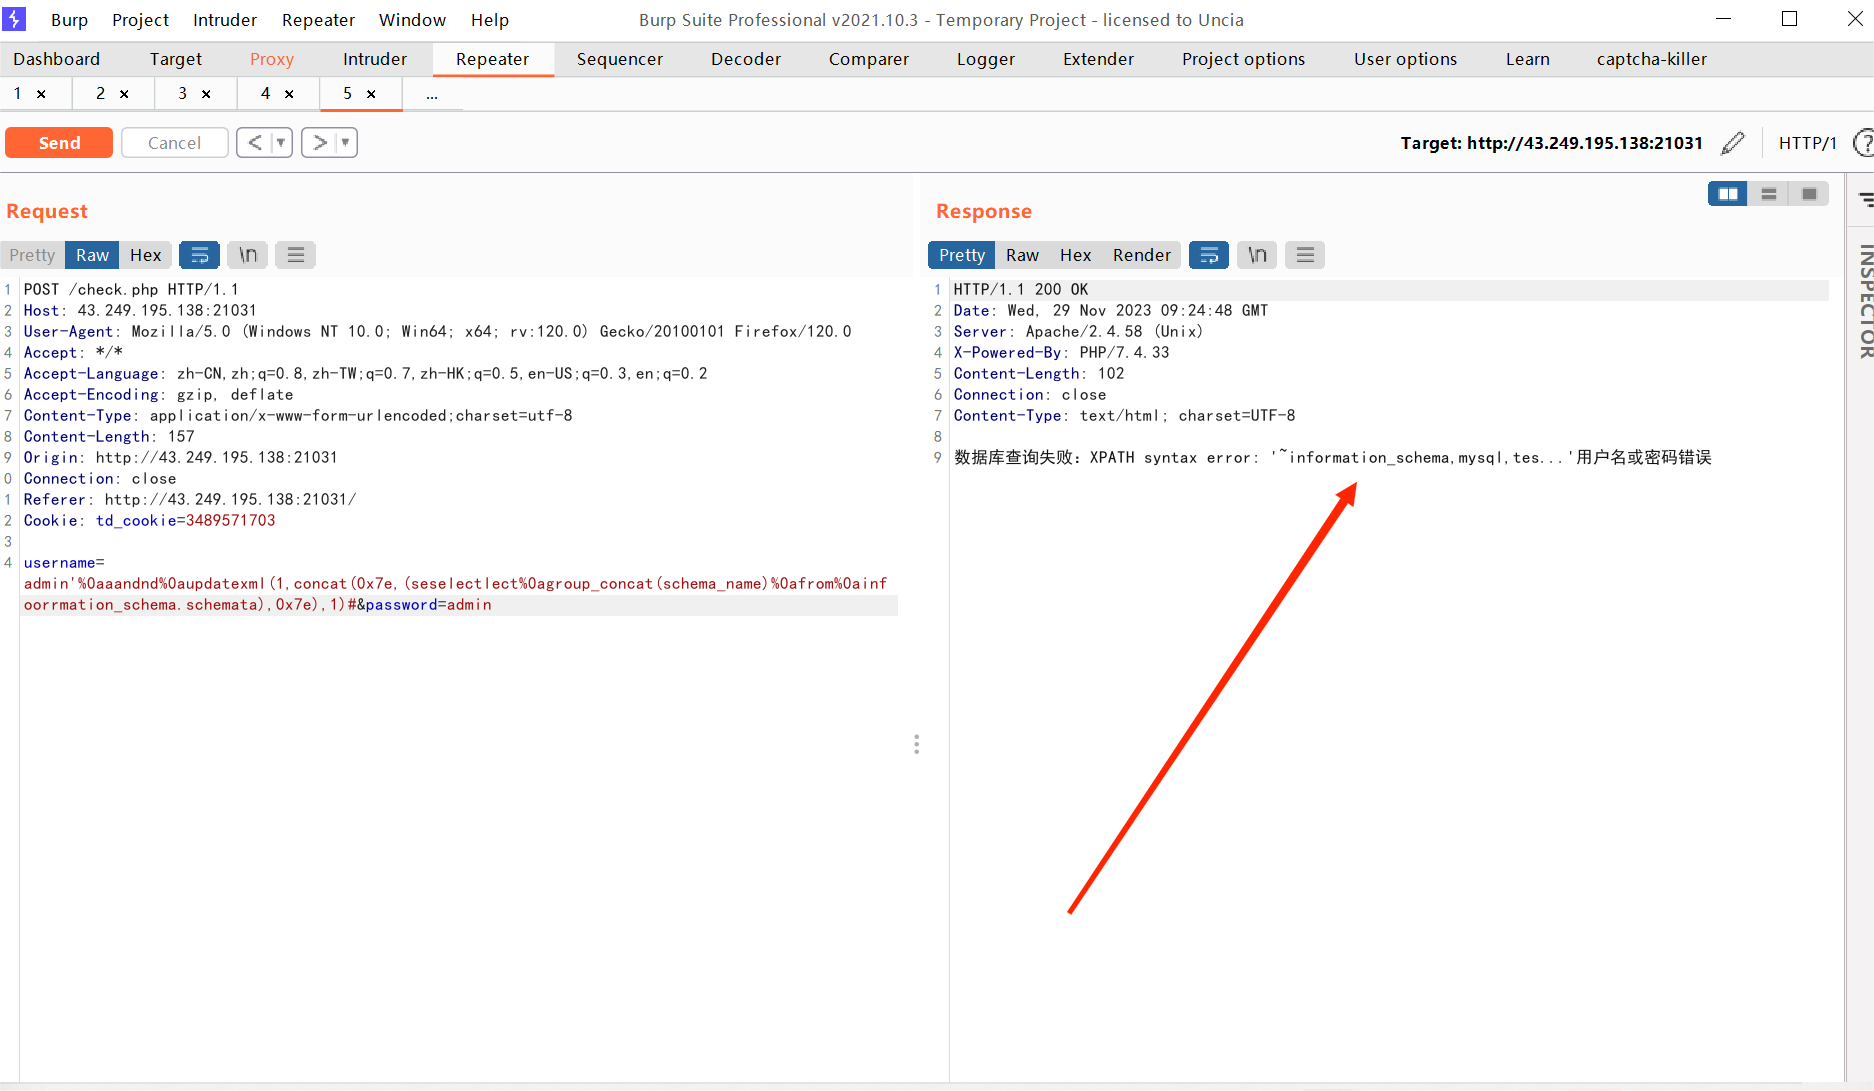Viewport: 1874px width, 1091px height.
Task: Open the Repeater menu in menu bar
Action: 318,20
